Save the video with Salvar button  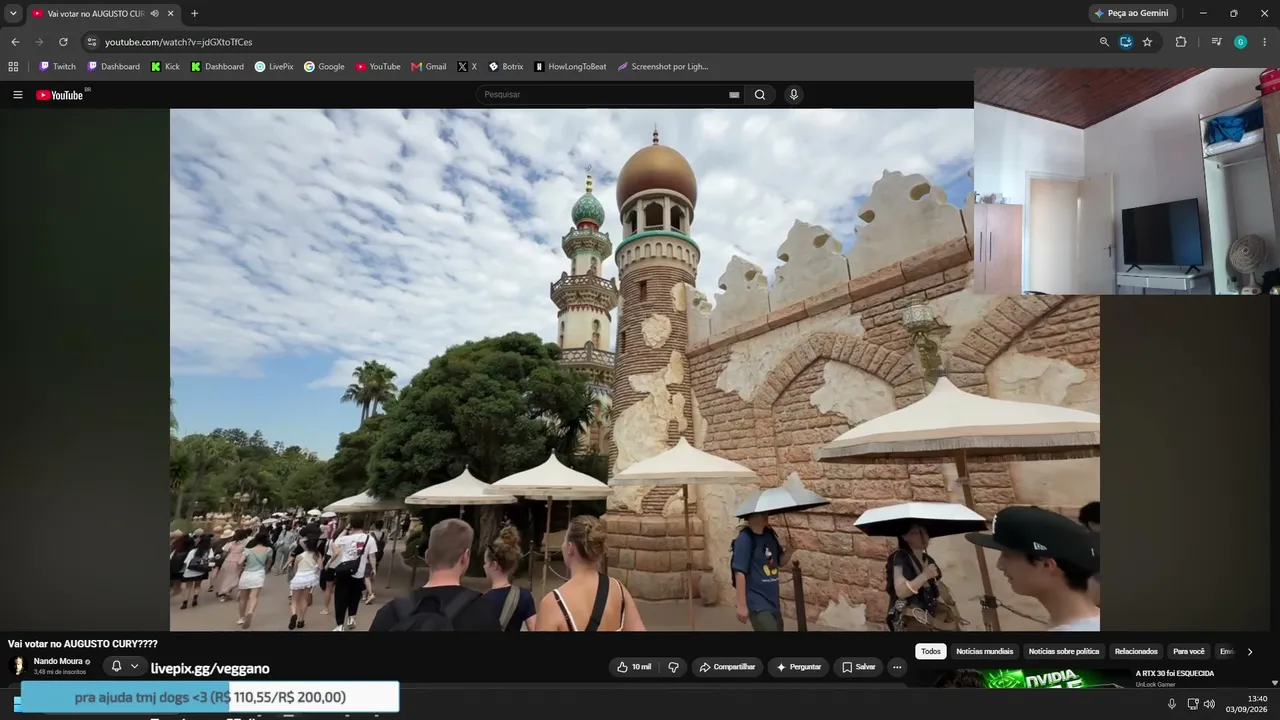click(x=858, y=667)
